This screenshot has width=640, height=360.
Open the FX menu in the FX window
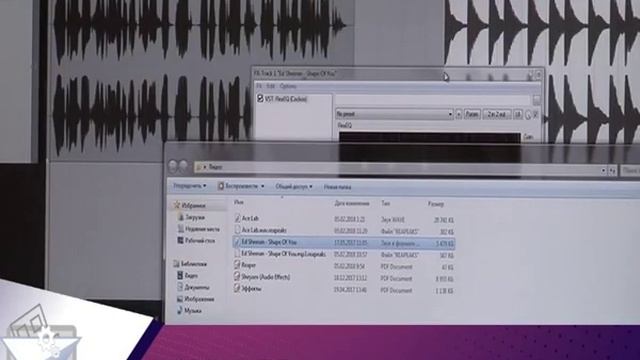[x=258, y=86]
